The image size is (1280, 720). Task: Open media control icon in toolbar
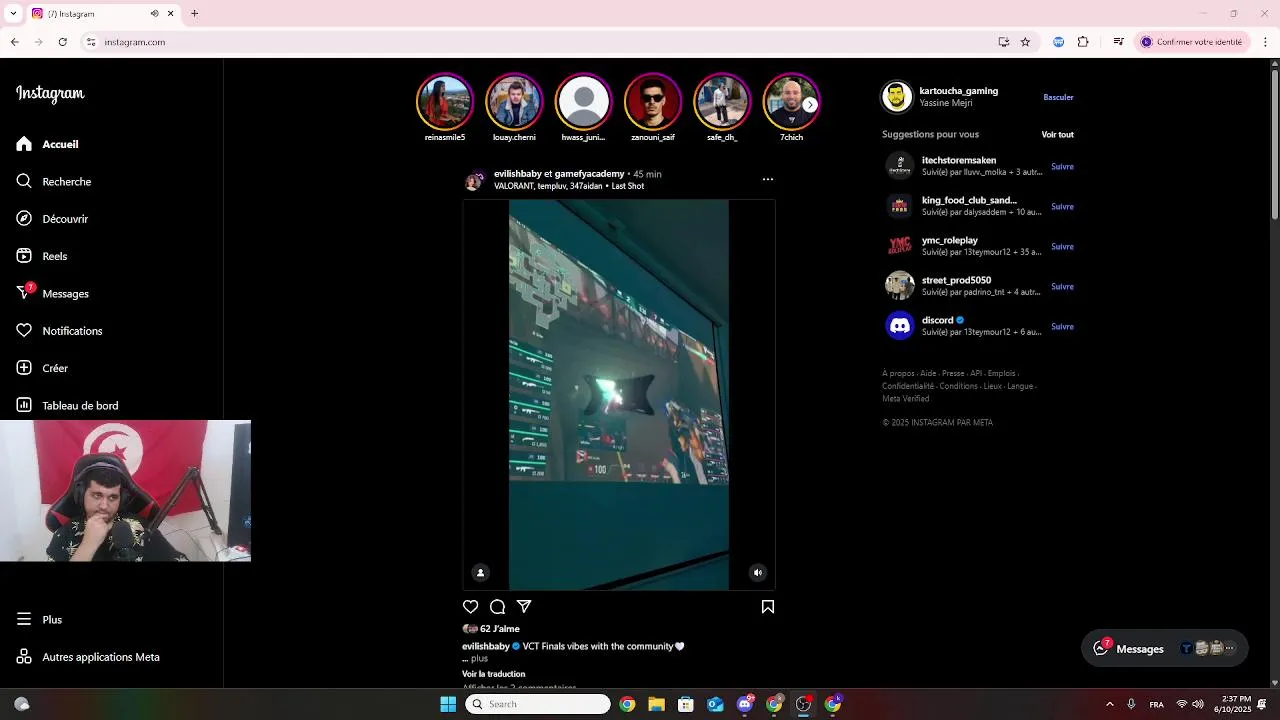pyautogui.click(x=1119, y=42)
